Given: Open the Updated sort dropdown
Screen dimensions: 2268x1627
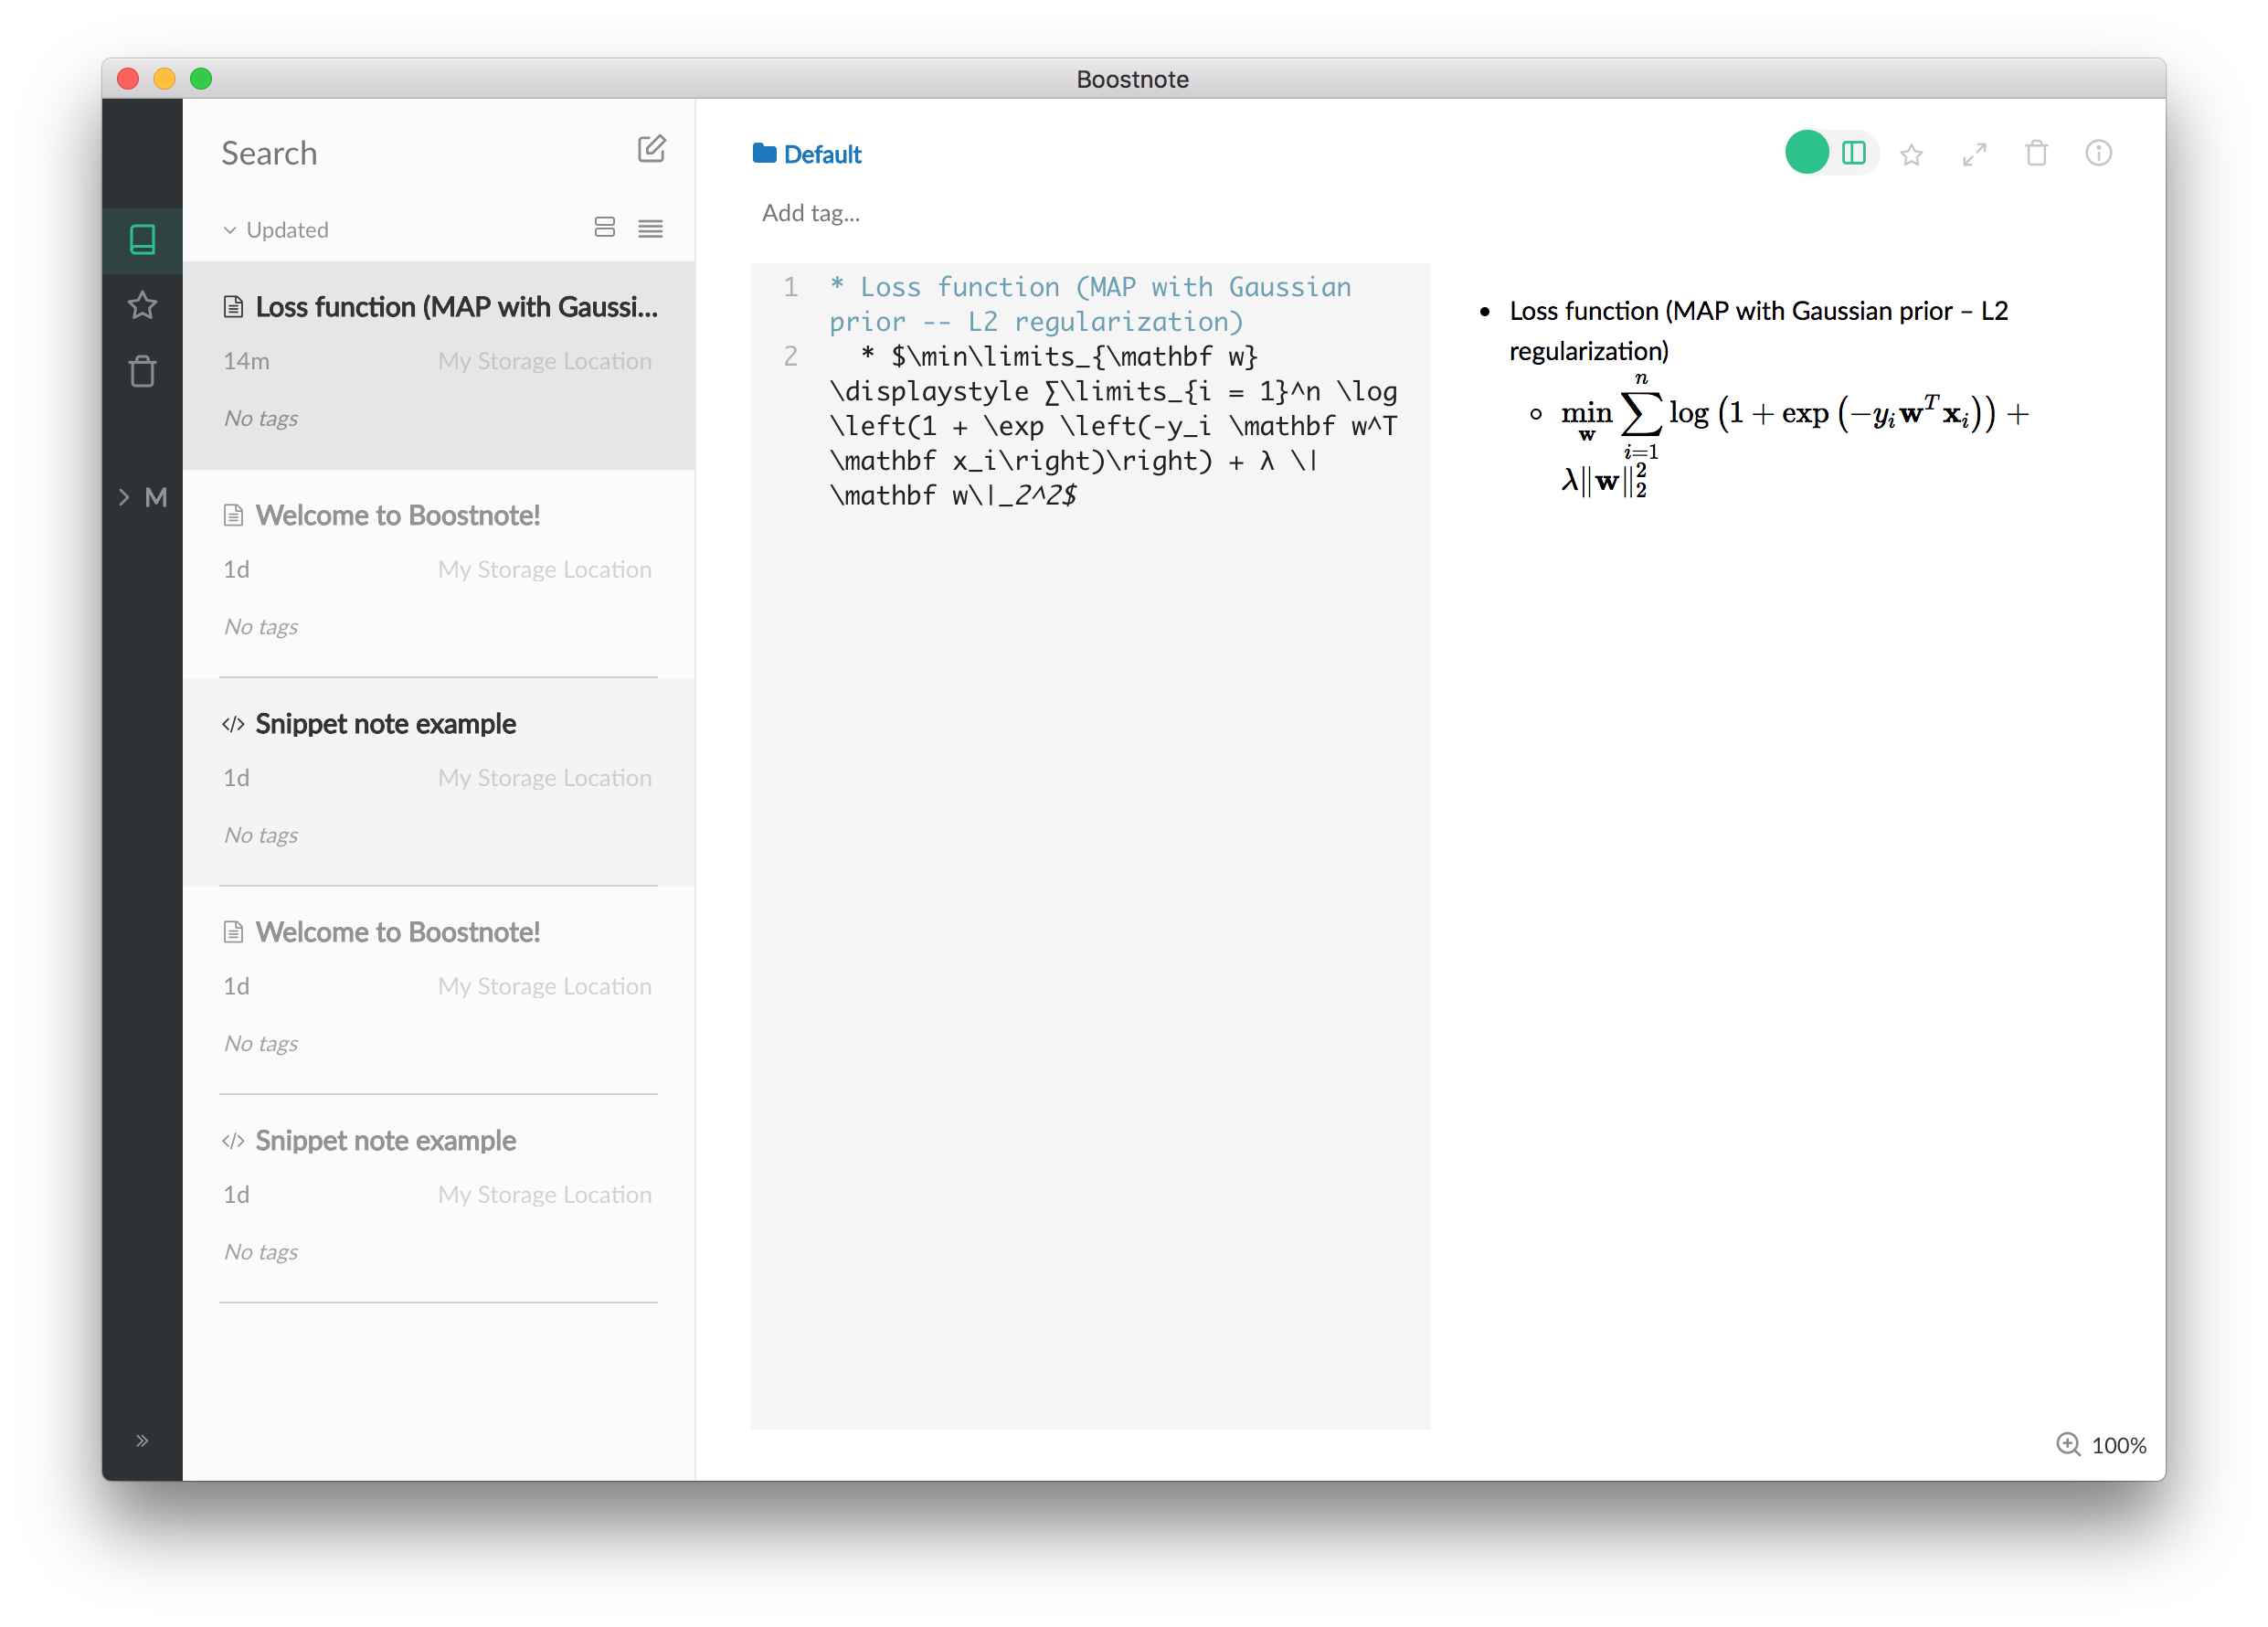Looking at the screenshot, I should [276, 230].
